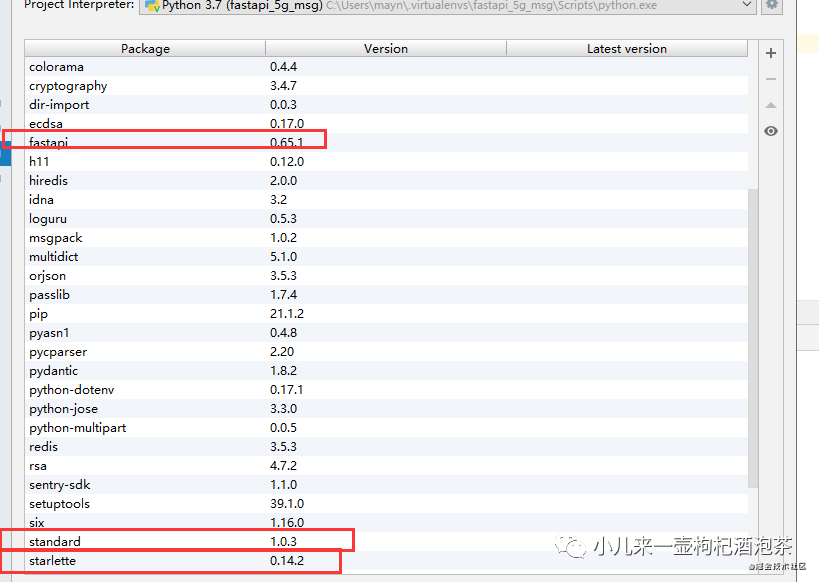Click the Latest version column header

(x=627, y=48)
